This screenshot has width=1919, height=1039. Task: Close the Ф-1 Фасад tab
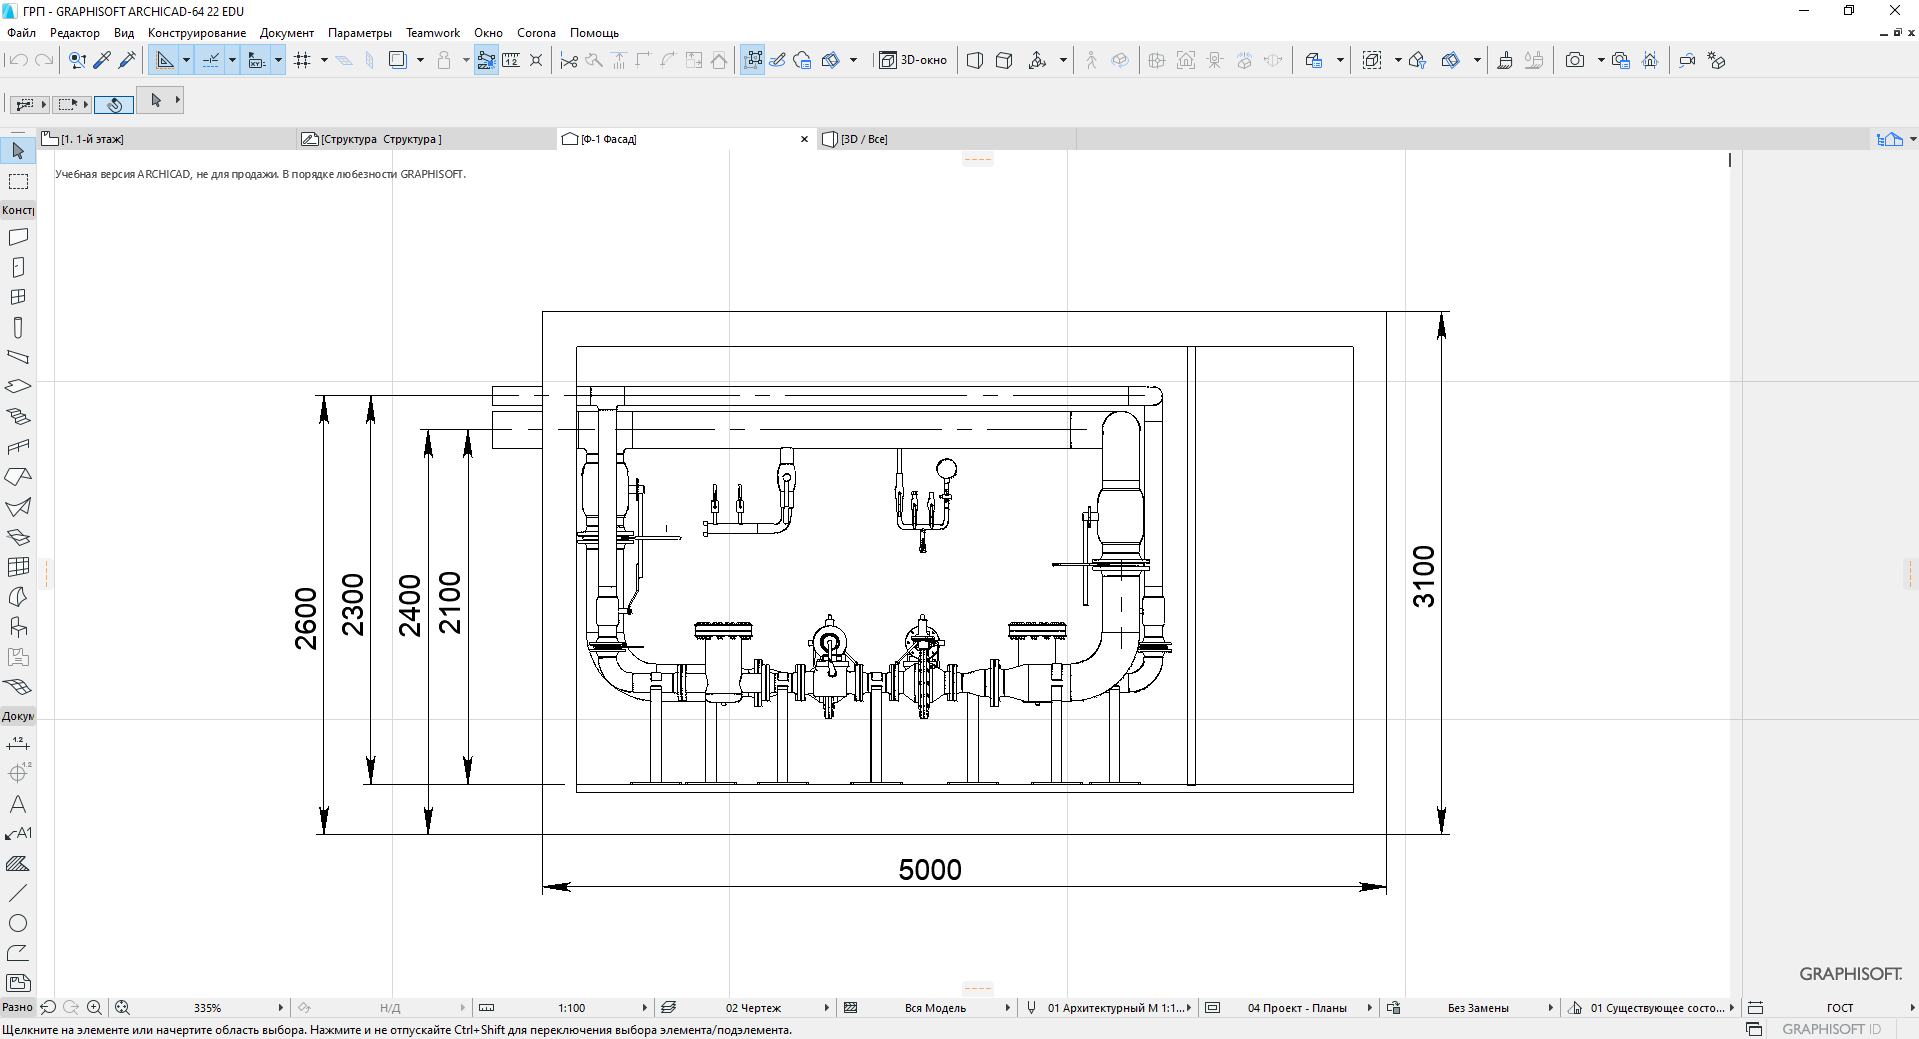tap(804, 139)
